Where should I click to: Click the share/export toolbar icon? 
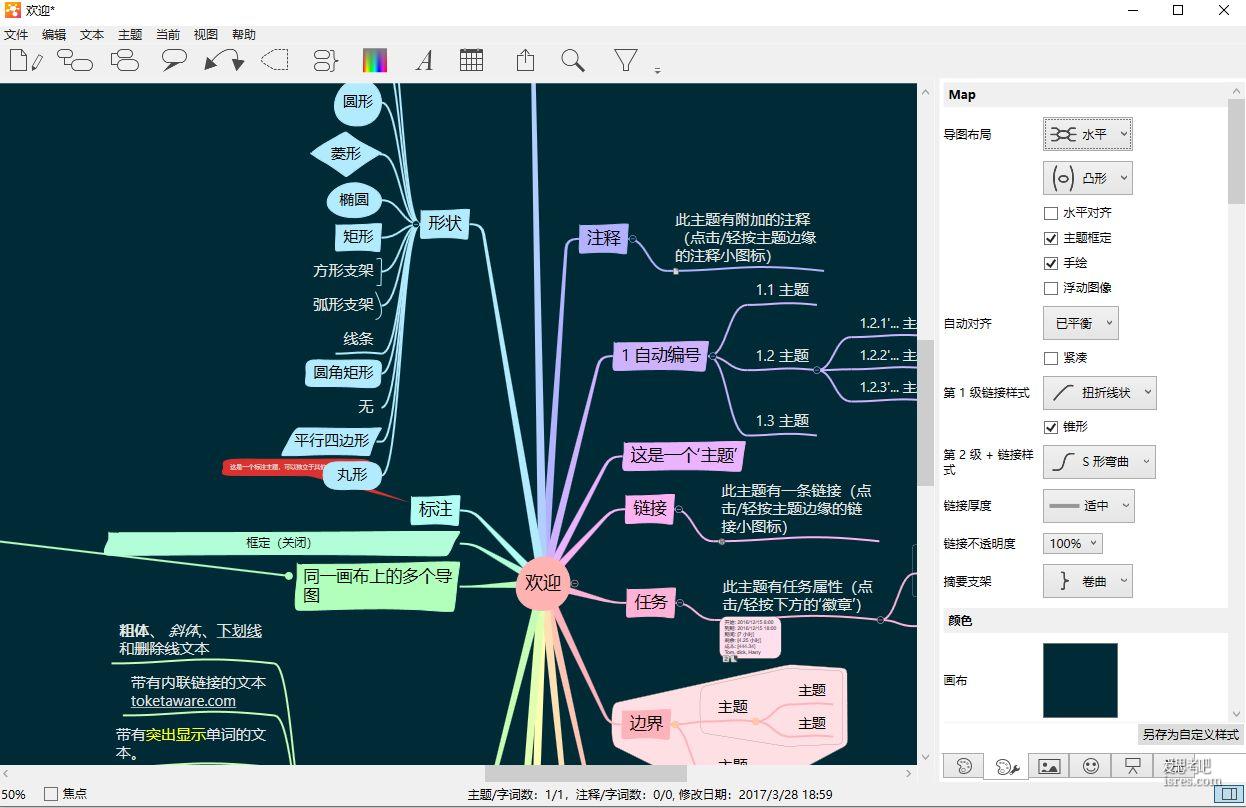point(525,61)
